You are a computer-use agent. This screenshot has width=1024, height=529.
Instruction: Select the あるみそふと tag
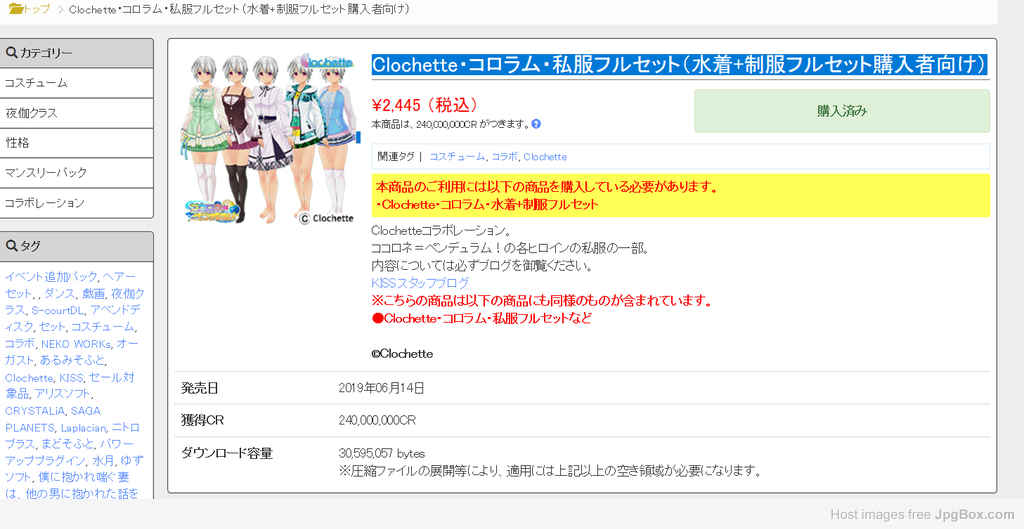coord(72,361)
